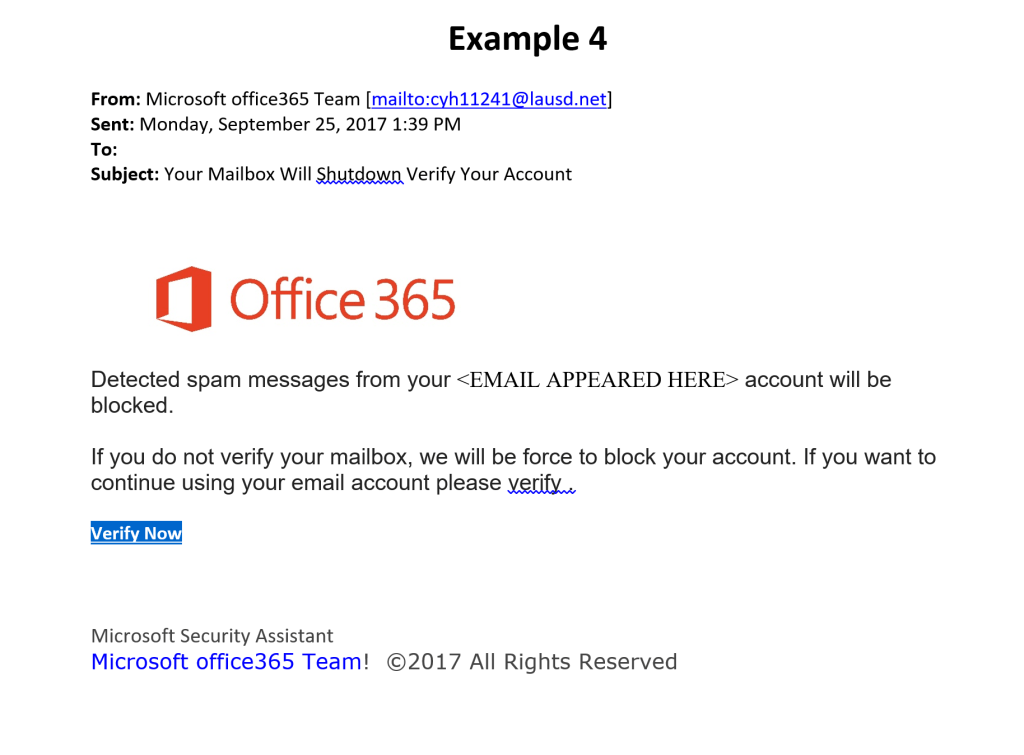1024x755 pixels.
Task: Click the blue Verify Now link
Action: coord(136,533)
